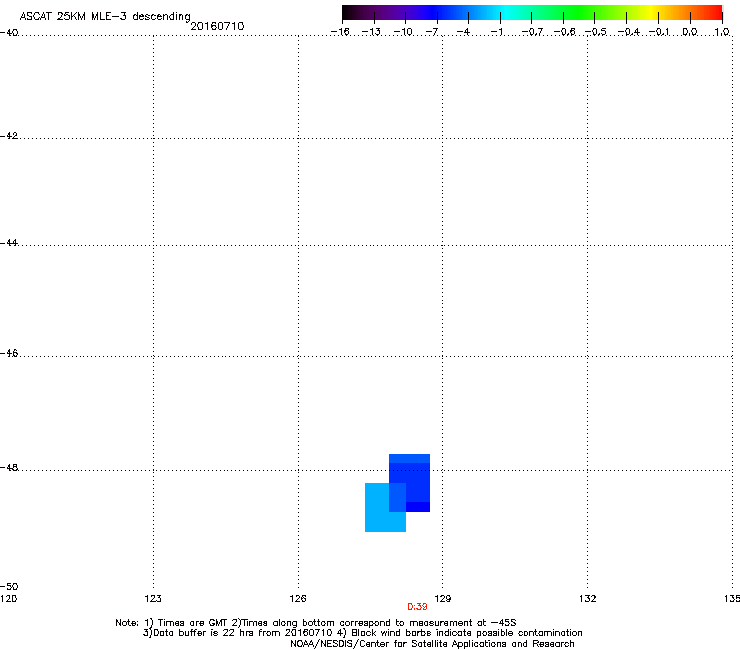Click the 126 longitude axis label

click(298, 599)
